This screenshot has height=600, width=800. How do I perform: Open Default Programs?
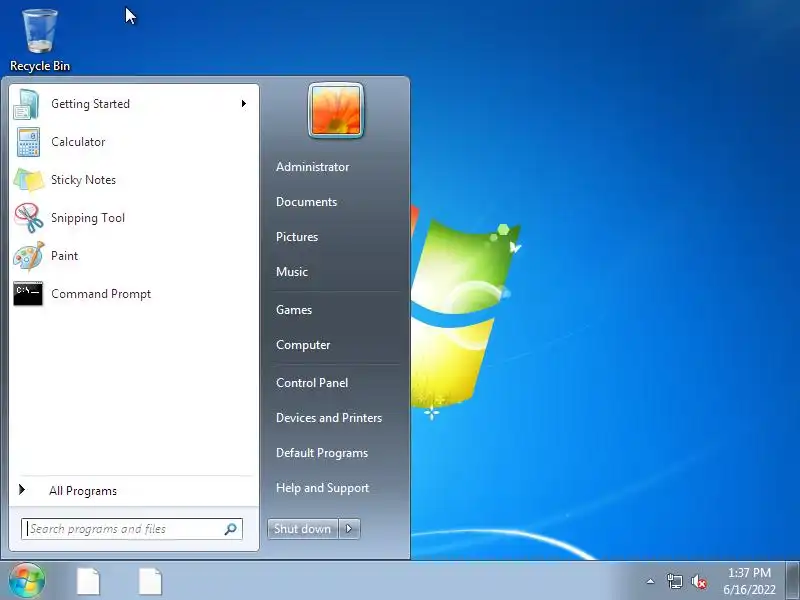pos(322,453)
